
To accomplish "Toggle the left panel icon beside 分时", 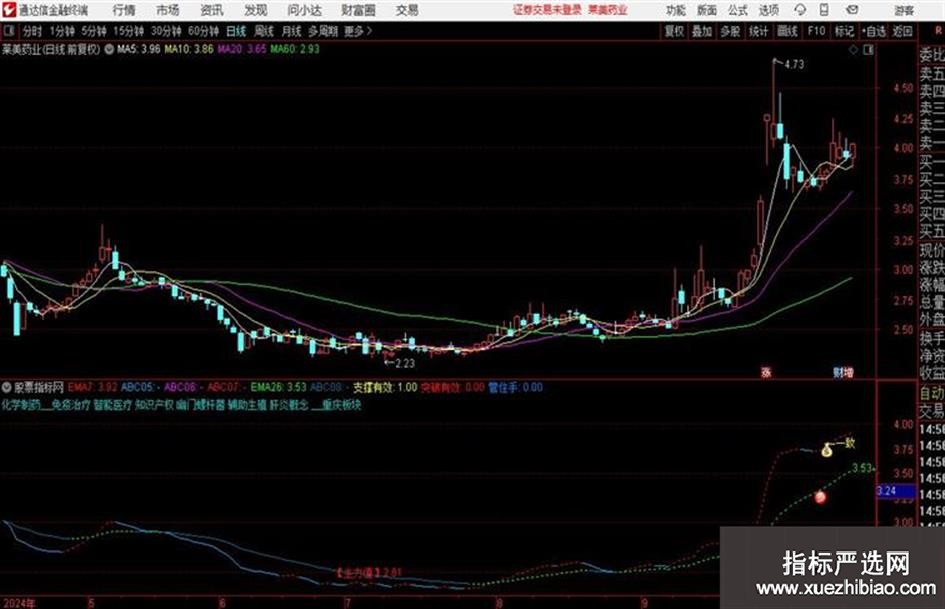I will tap(9, 31).
